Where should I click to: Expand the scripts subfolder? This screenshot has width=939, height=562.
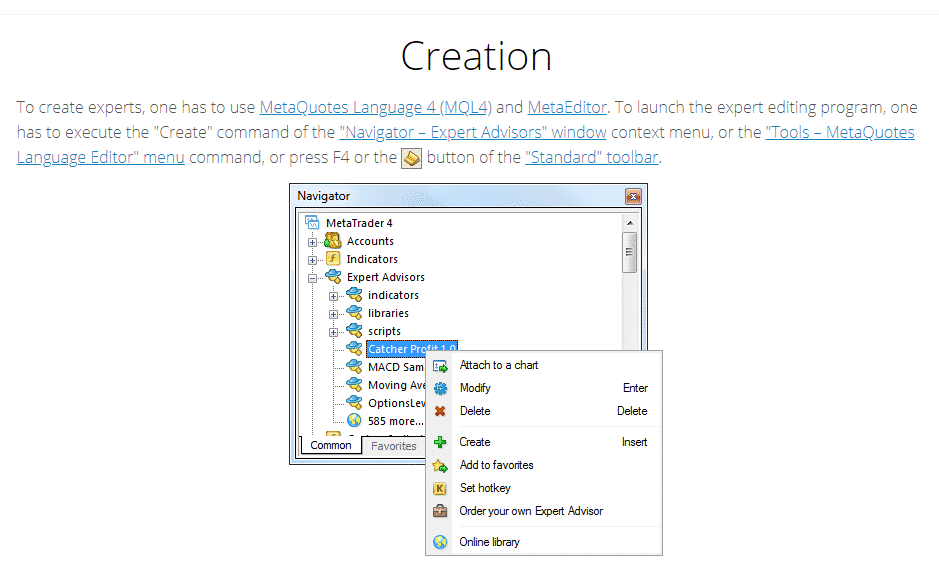point(334,332)
